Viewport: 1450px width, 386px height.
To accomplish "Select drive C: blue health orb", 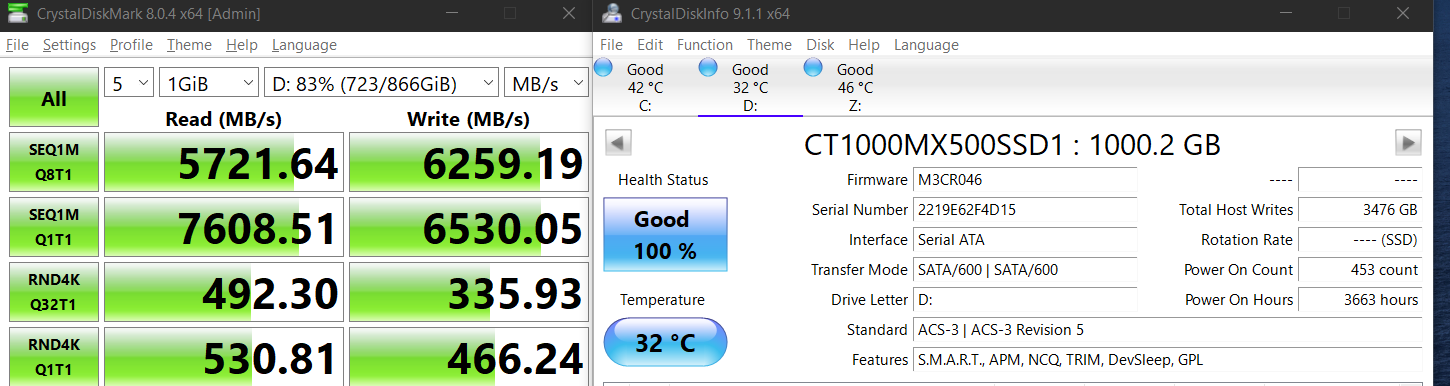I will point(603,67).
